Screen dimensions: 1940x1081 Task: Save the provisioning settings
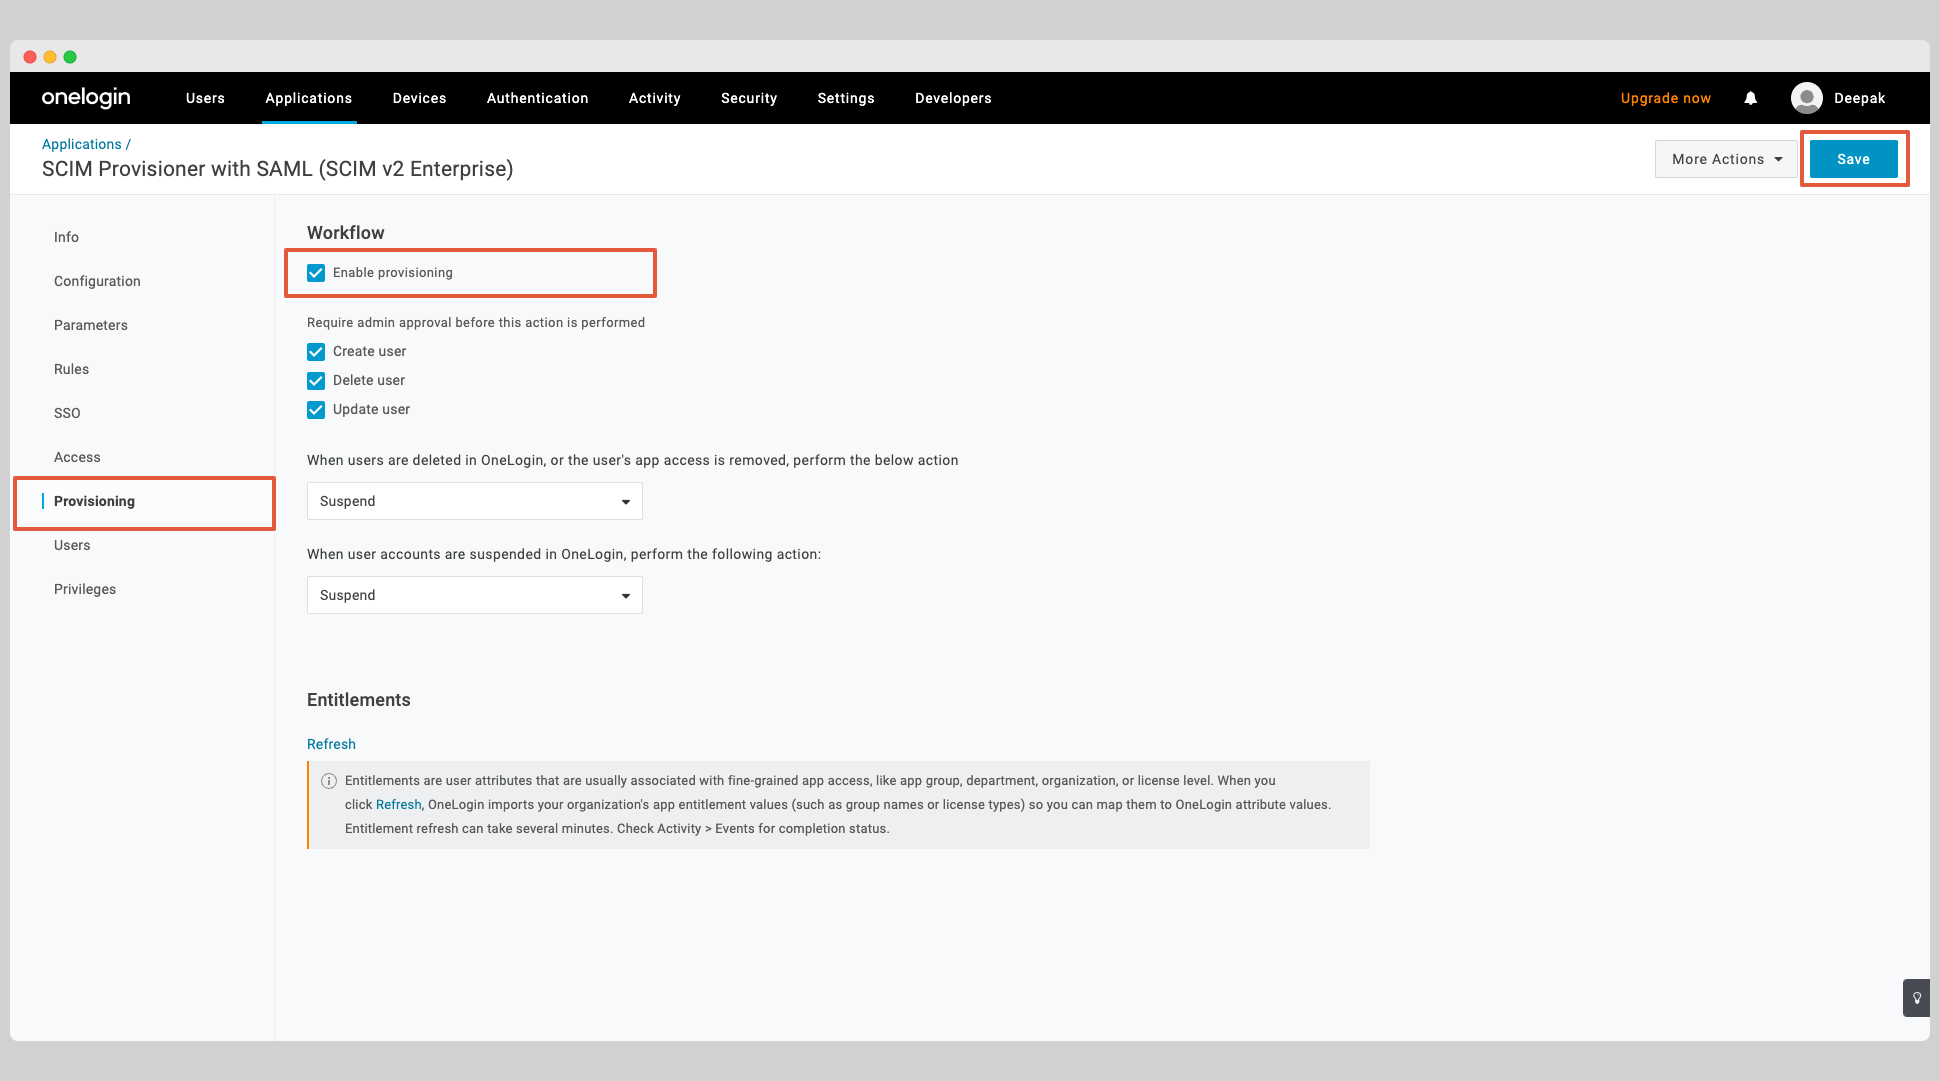pos(1853,158)
